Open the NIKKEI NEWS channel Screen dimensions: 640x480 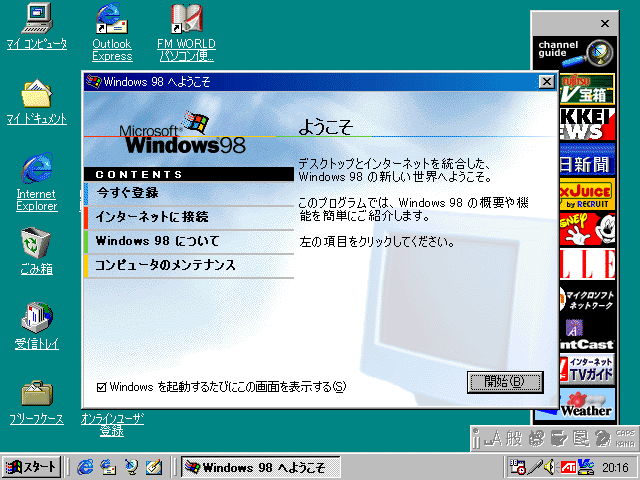click(x=588, y=124)
